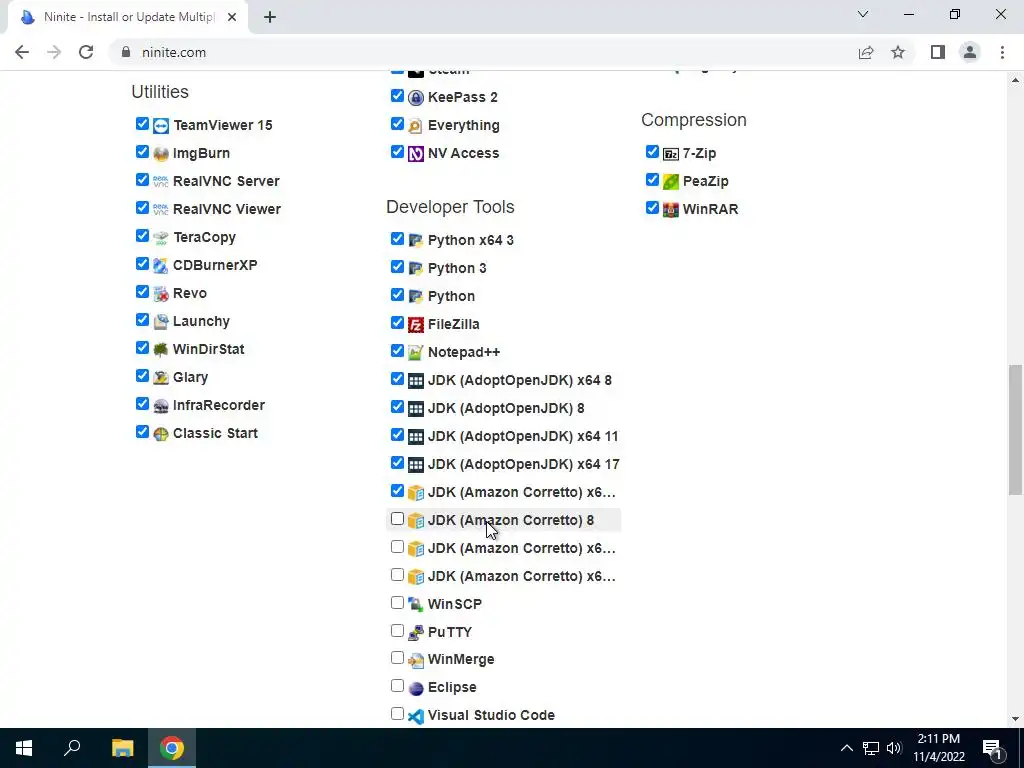Viewport: 1024px width, 768px height.
Task: Select the Ninite browser tab
Action: tap(128, 17)
